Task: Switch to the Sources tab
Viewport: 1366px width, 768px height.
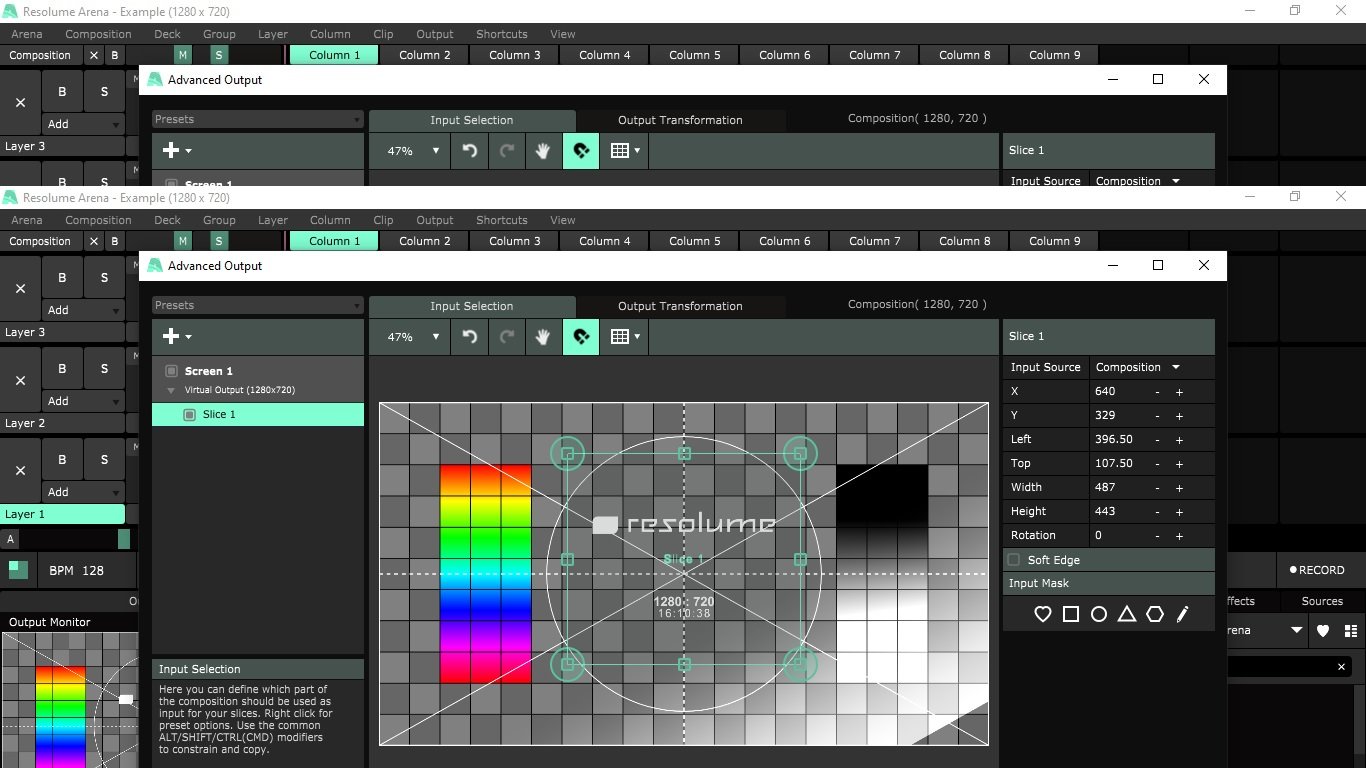Action: point(1321,601)
